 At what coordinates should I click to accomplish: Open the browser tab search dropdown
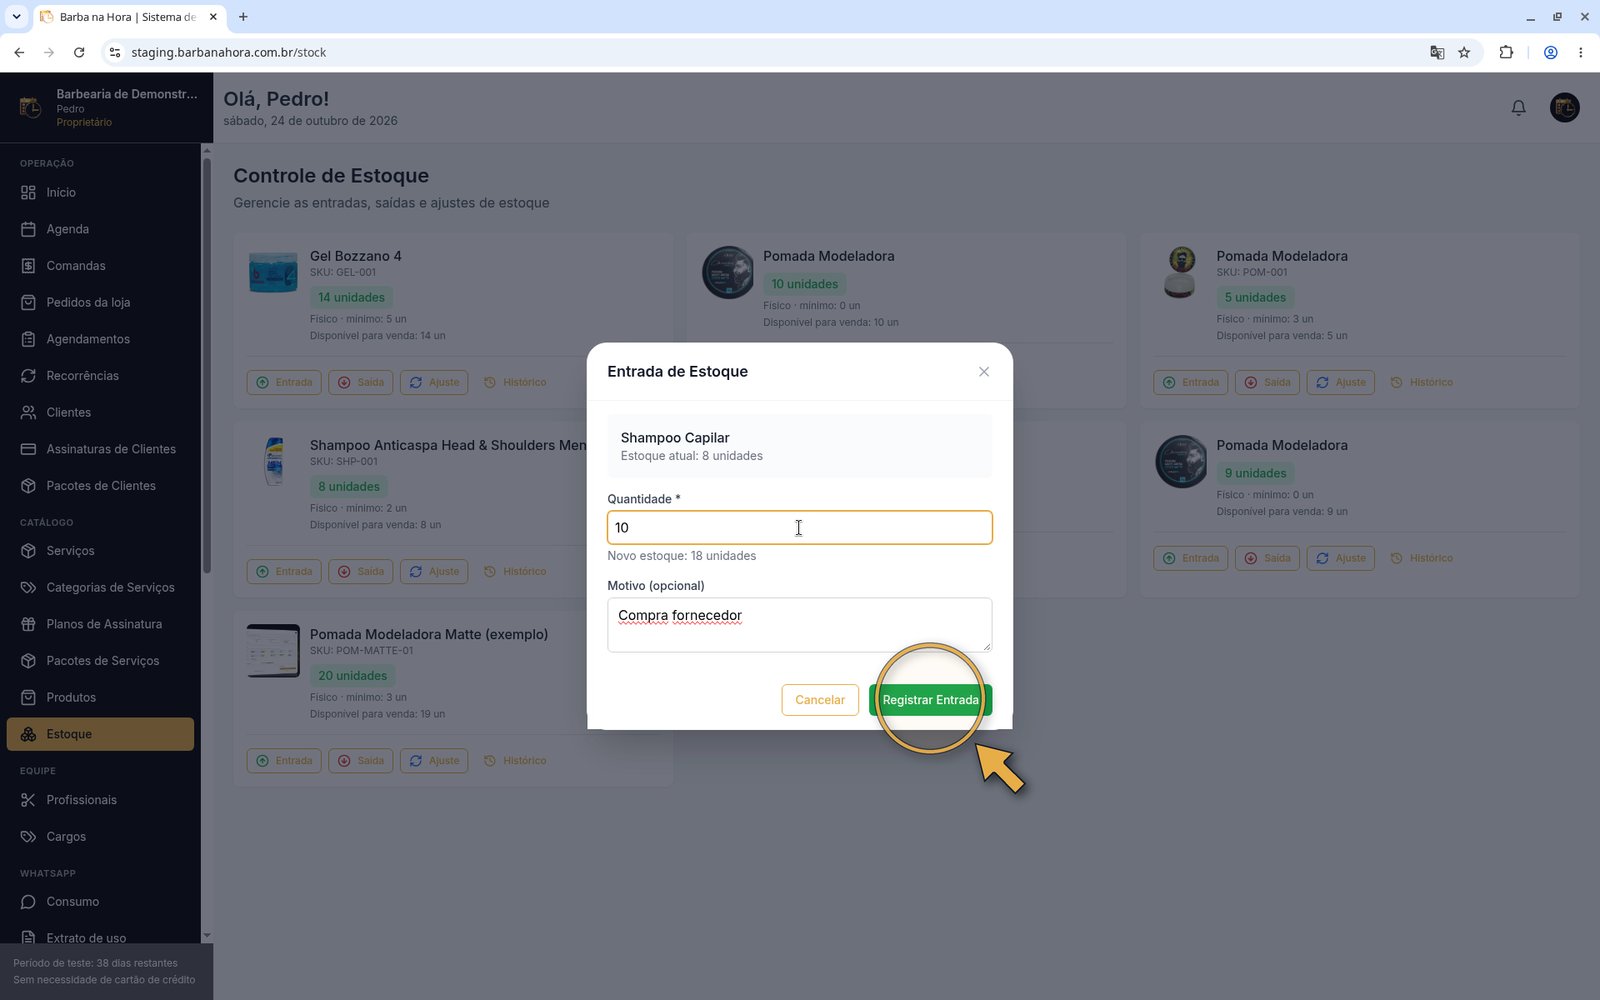[16, 16]
